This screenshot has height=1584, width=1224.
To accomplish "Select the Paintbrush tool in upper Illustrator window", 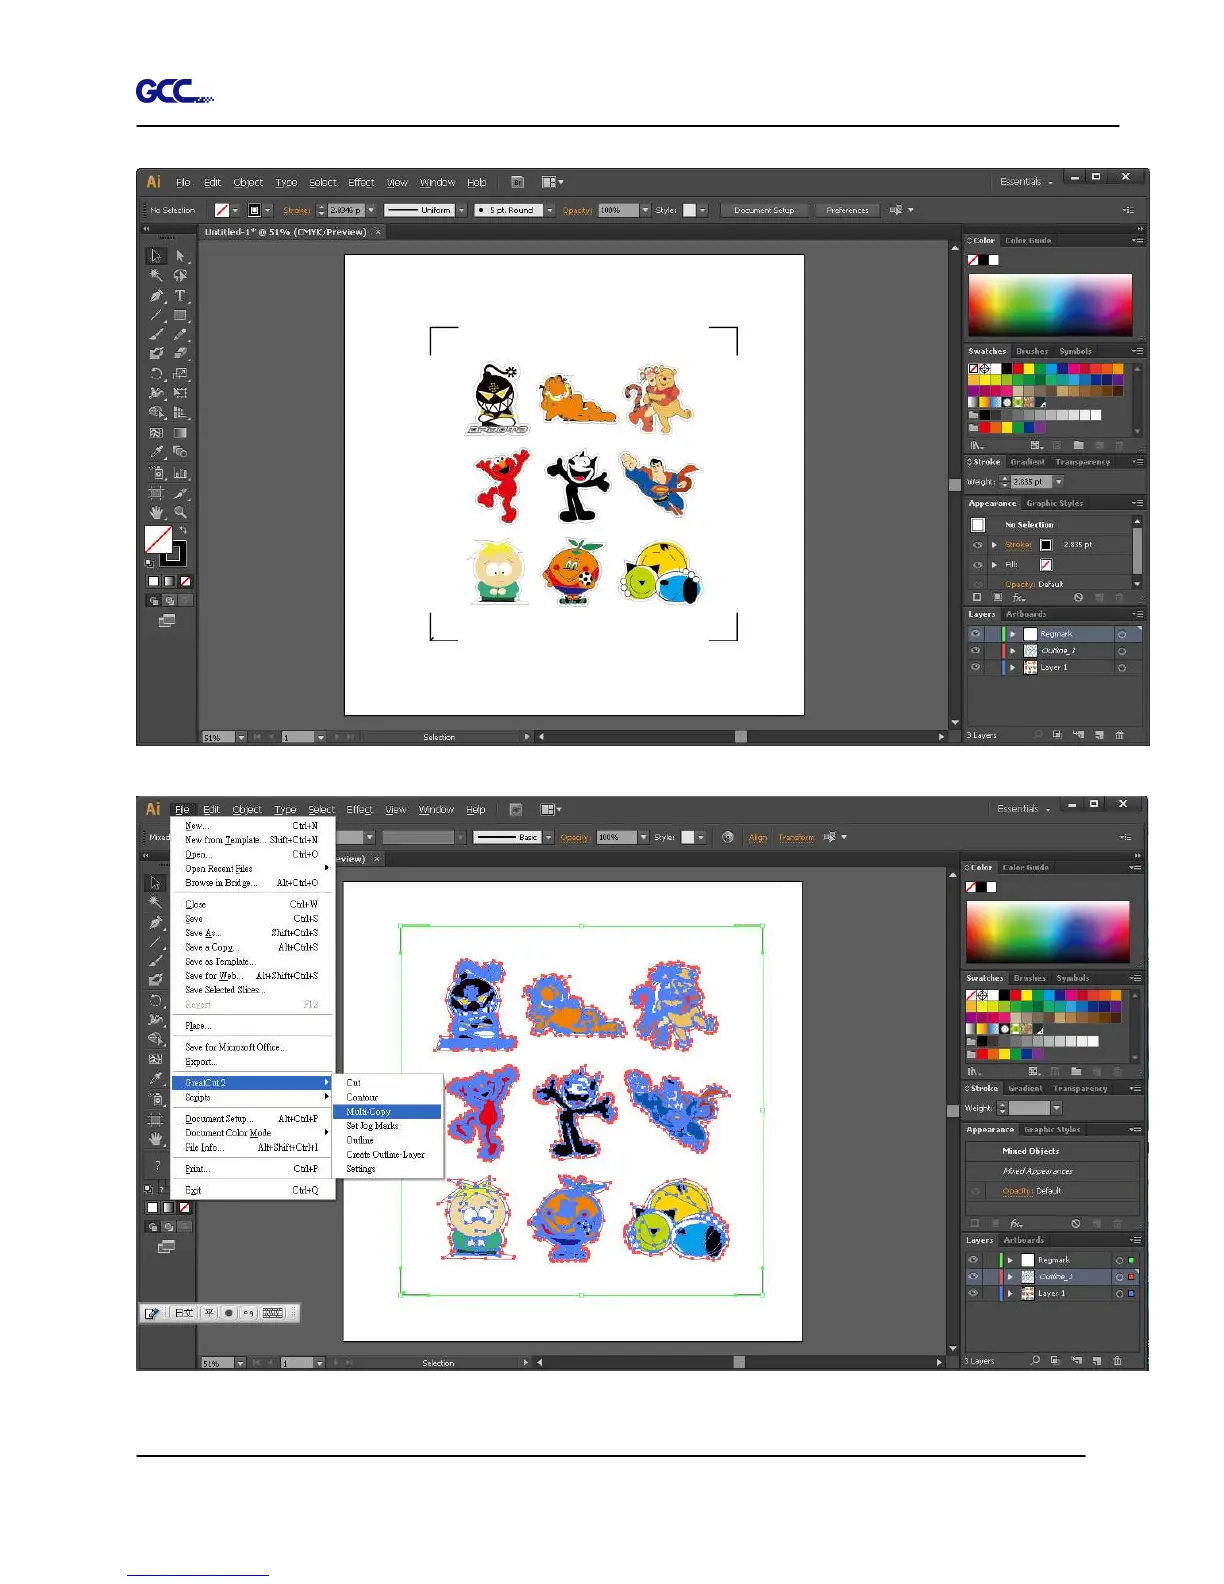I will pos(156,334).
